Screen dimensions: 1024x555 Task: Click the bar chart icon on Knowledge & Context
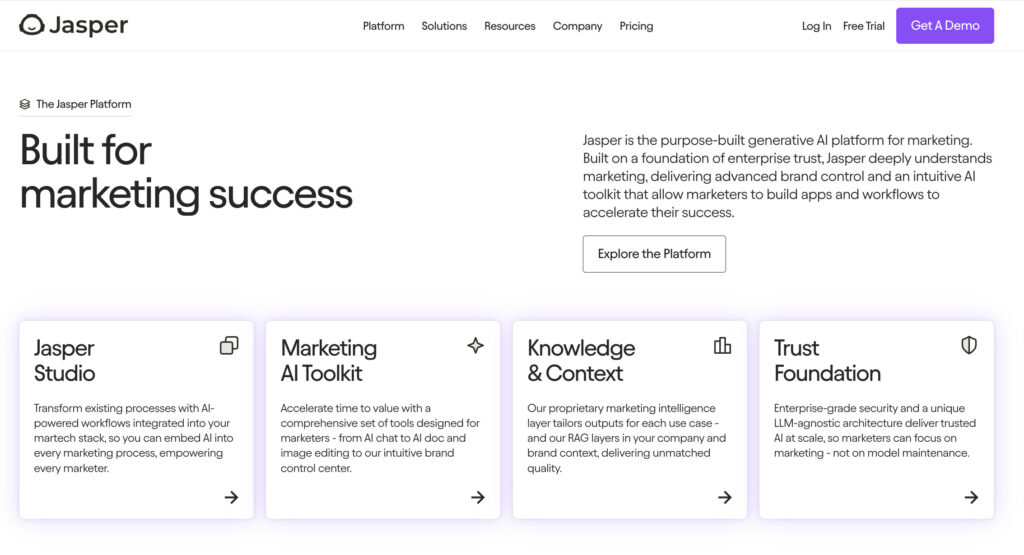(x=722, y=345)
